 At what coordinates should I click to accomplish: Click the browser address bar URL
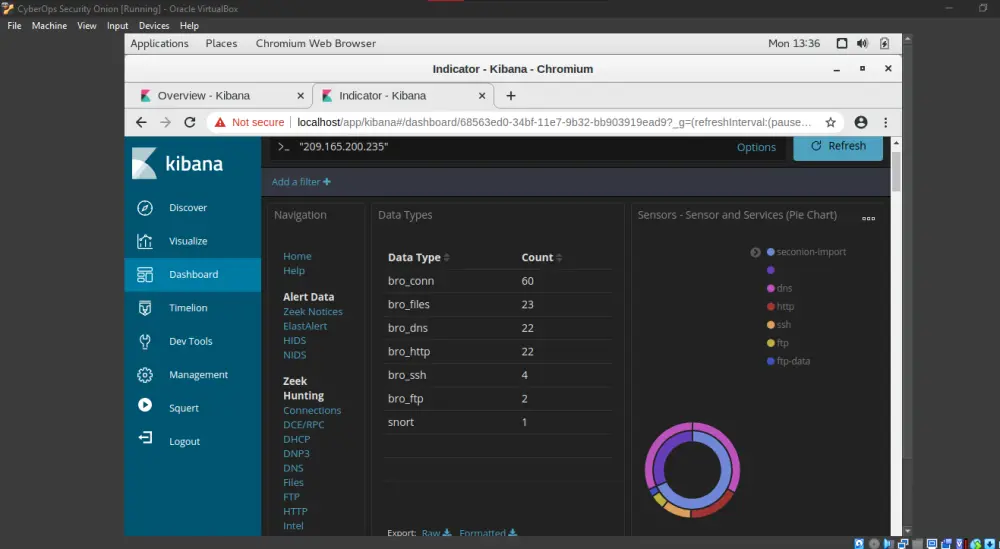(x=555, y=122)
